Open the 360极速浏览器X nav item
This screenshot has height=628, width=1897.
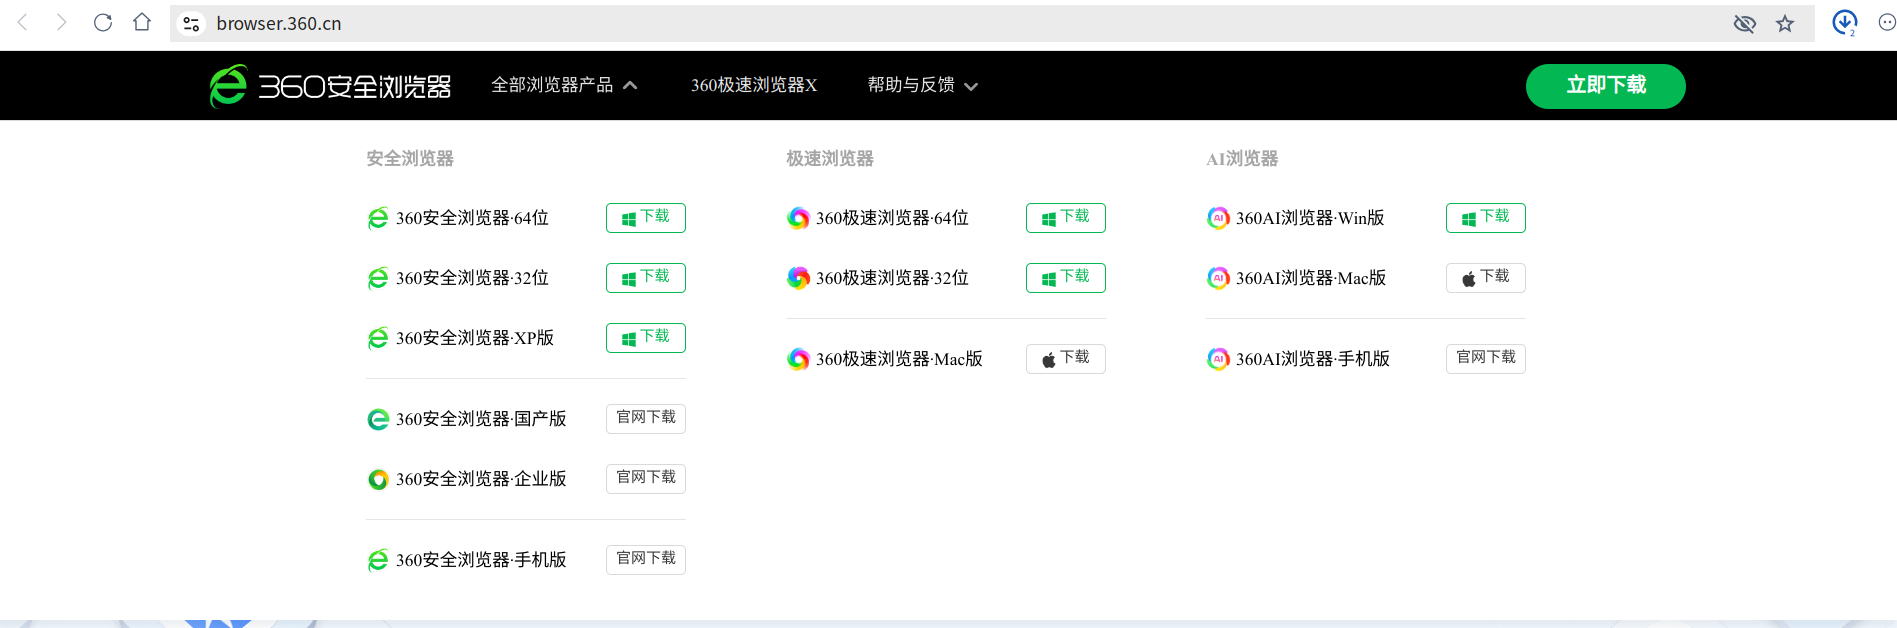coord(754,85)
